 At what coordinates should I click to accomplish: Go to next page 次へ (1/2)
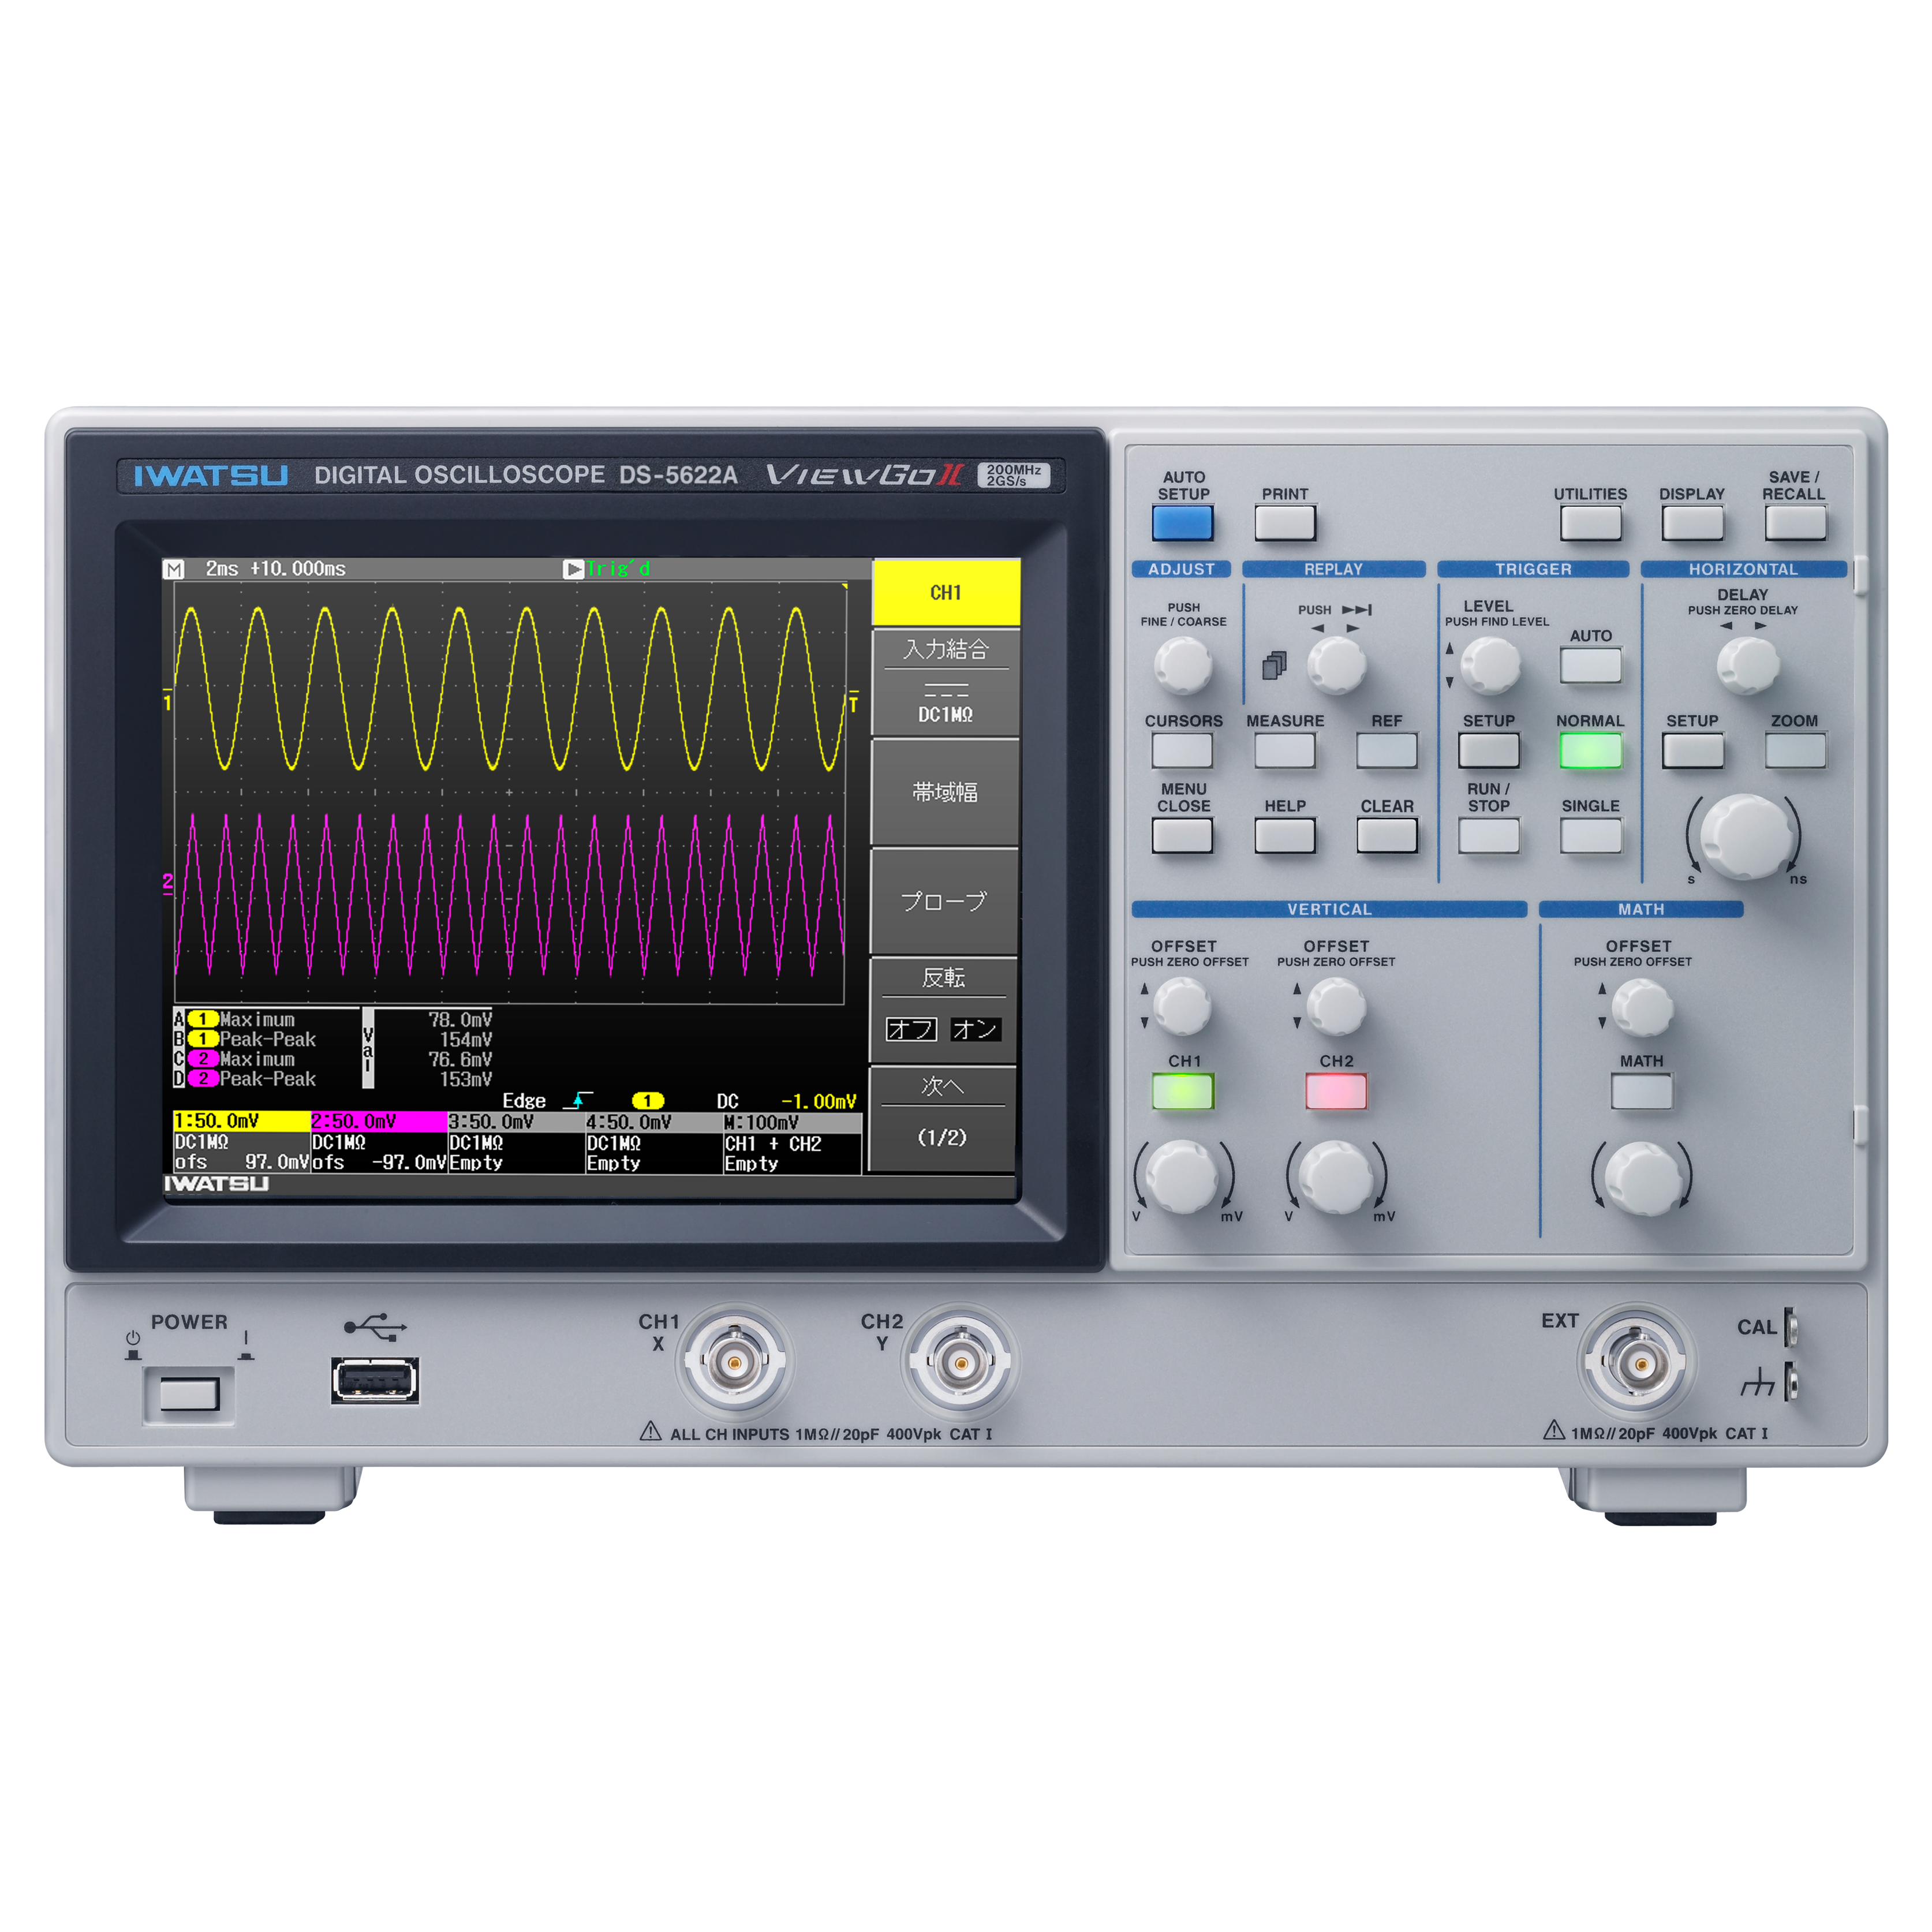pyautogui.click(x=944, y=1118)
